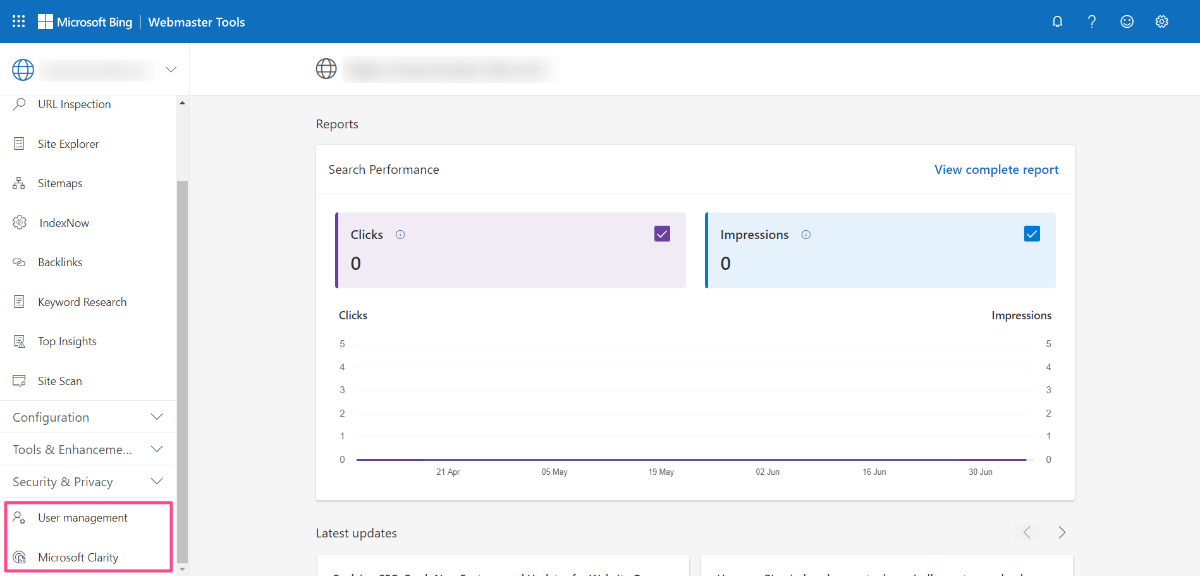This screenshot has width=1200, height=576.
Task: Click the IndexNow gear icon
Action: pos(19,223)
